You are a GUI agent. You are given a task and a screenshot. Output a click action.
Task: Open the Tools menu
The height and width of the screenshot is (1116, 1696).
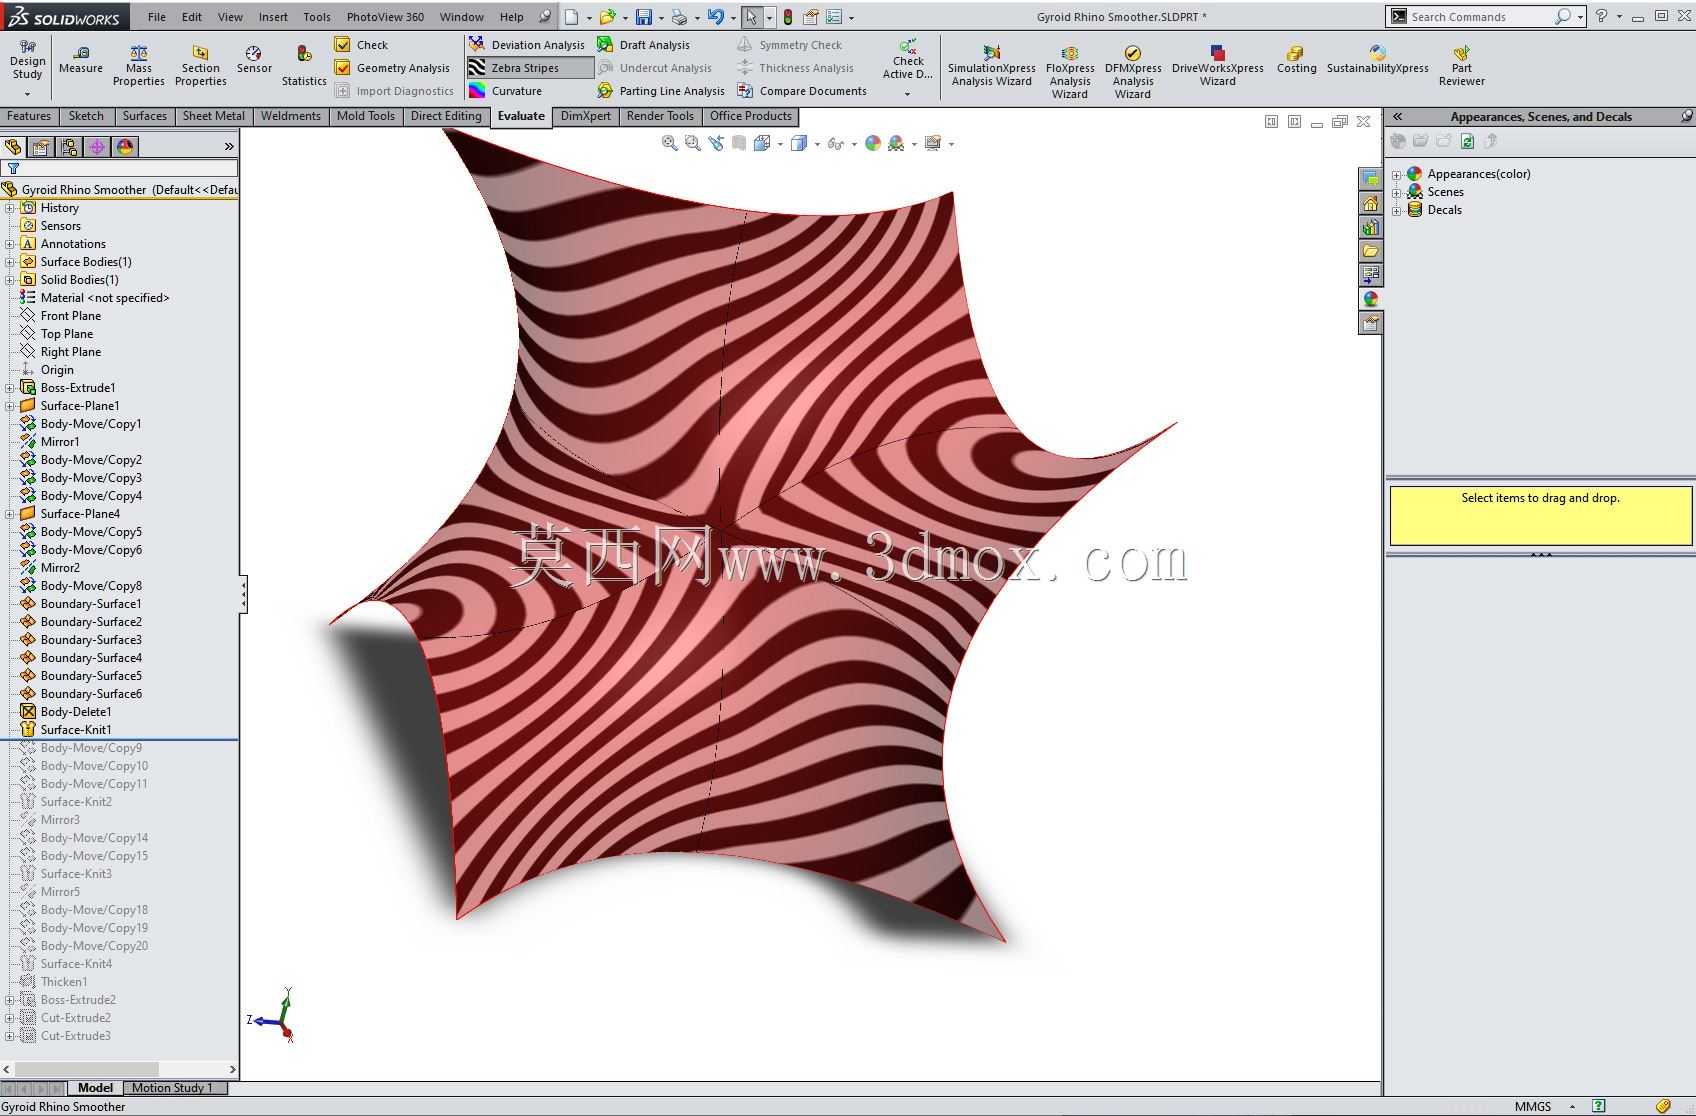pyautogui.click(x=316, y=17)
